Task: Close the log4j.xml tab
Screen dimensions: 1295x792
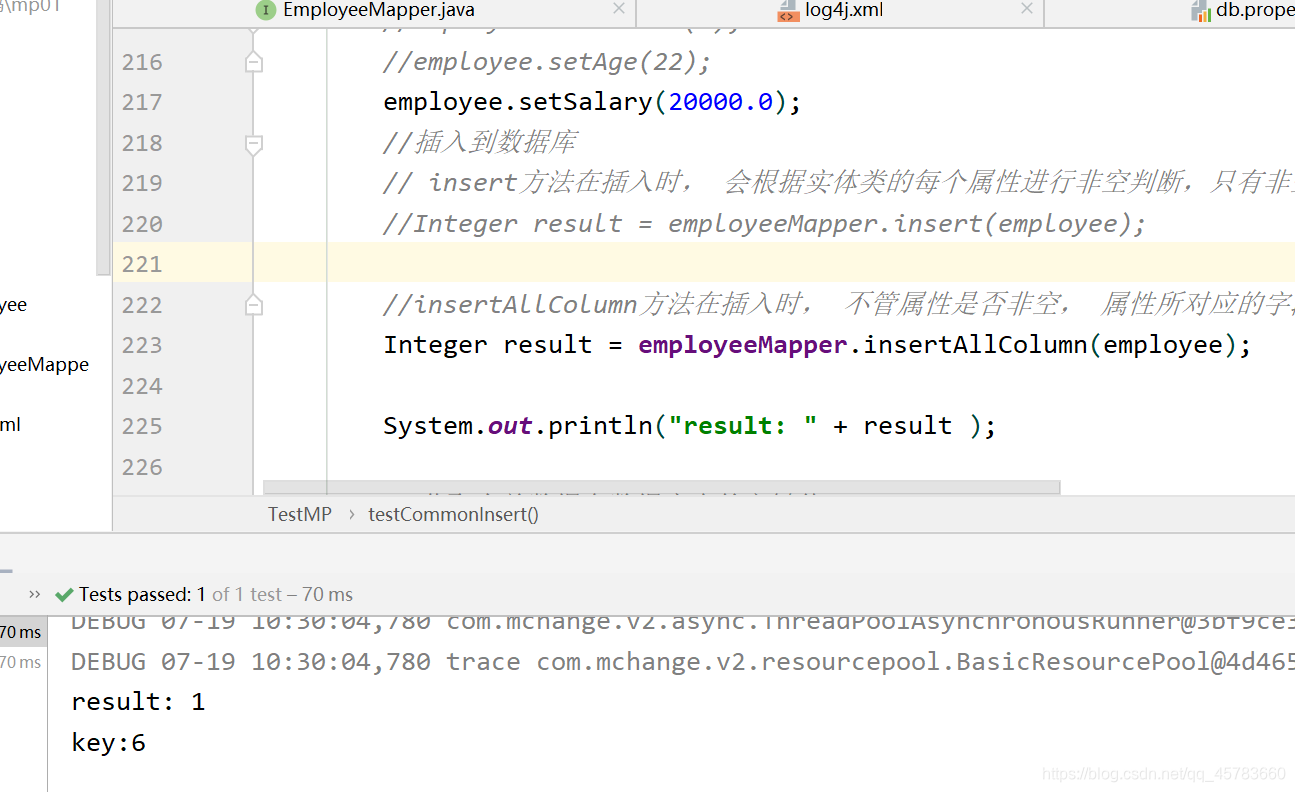Action: [x=1026, y=9]
